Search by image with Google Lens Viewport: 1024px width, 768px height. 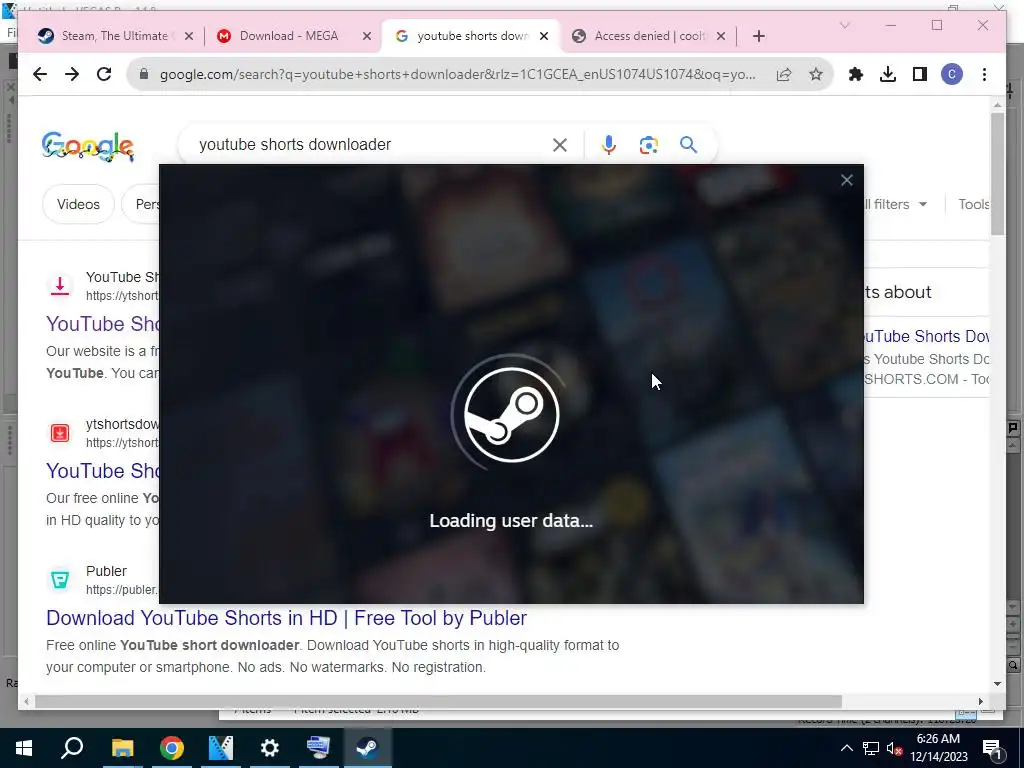pos(648,145)
